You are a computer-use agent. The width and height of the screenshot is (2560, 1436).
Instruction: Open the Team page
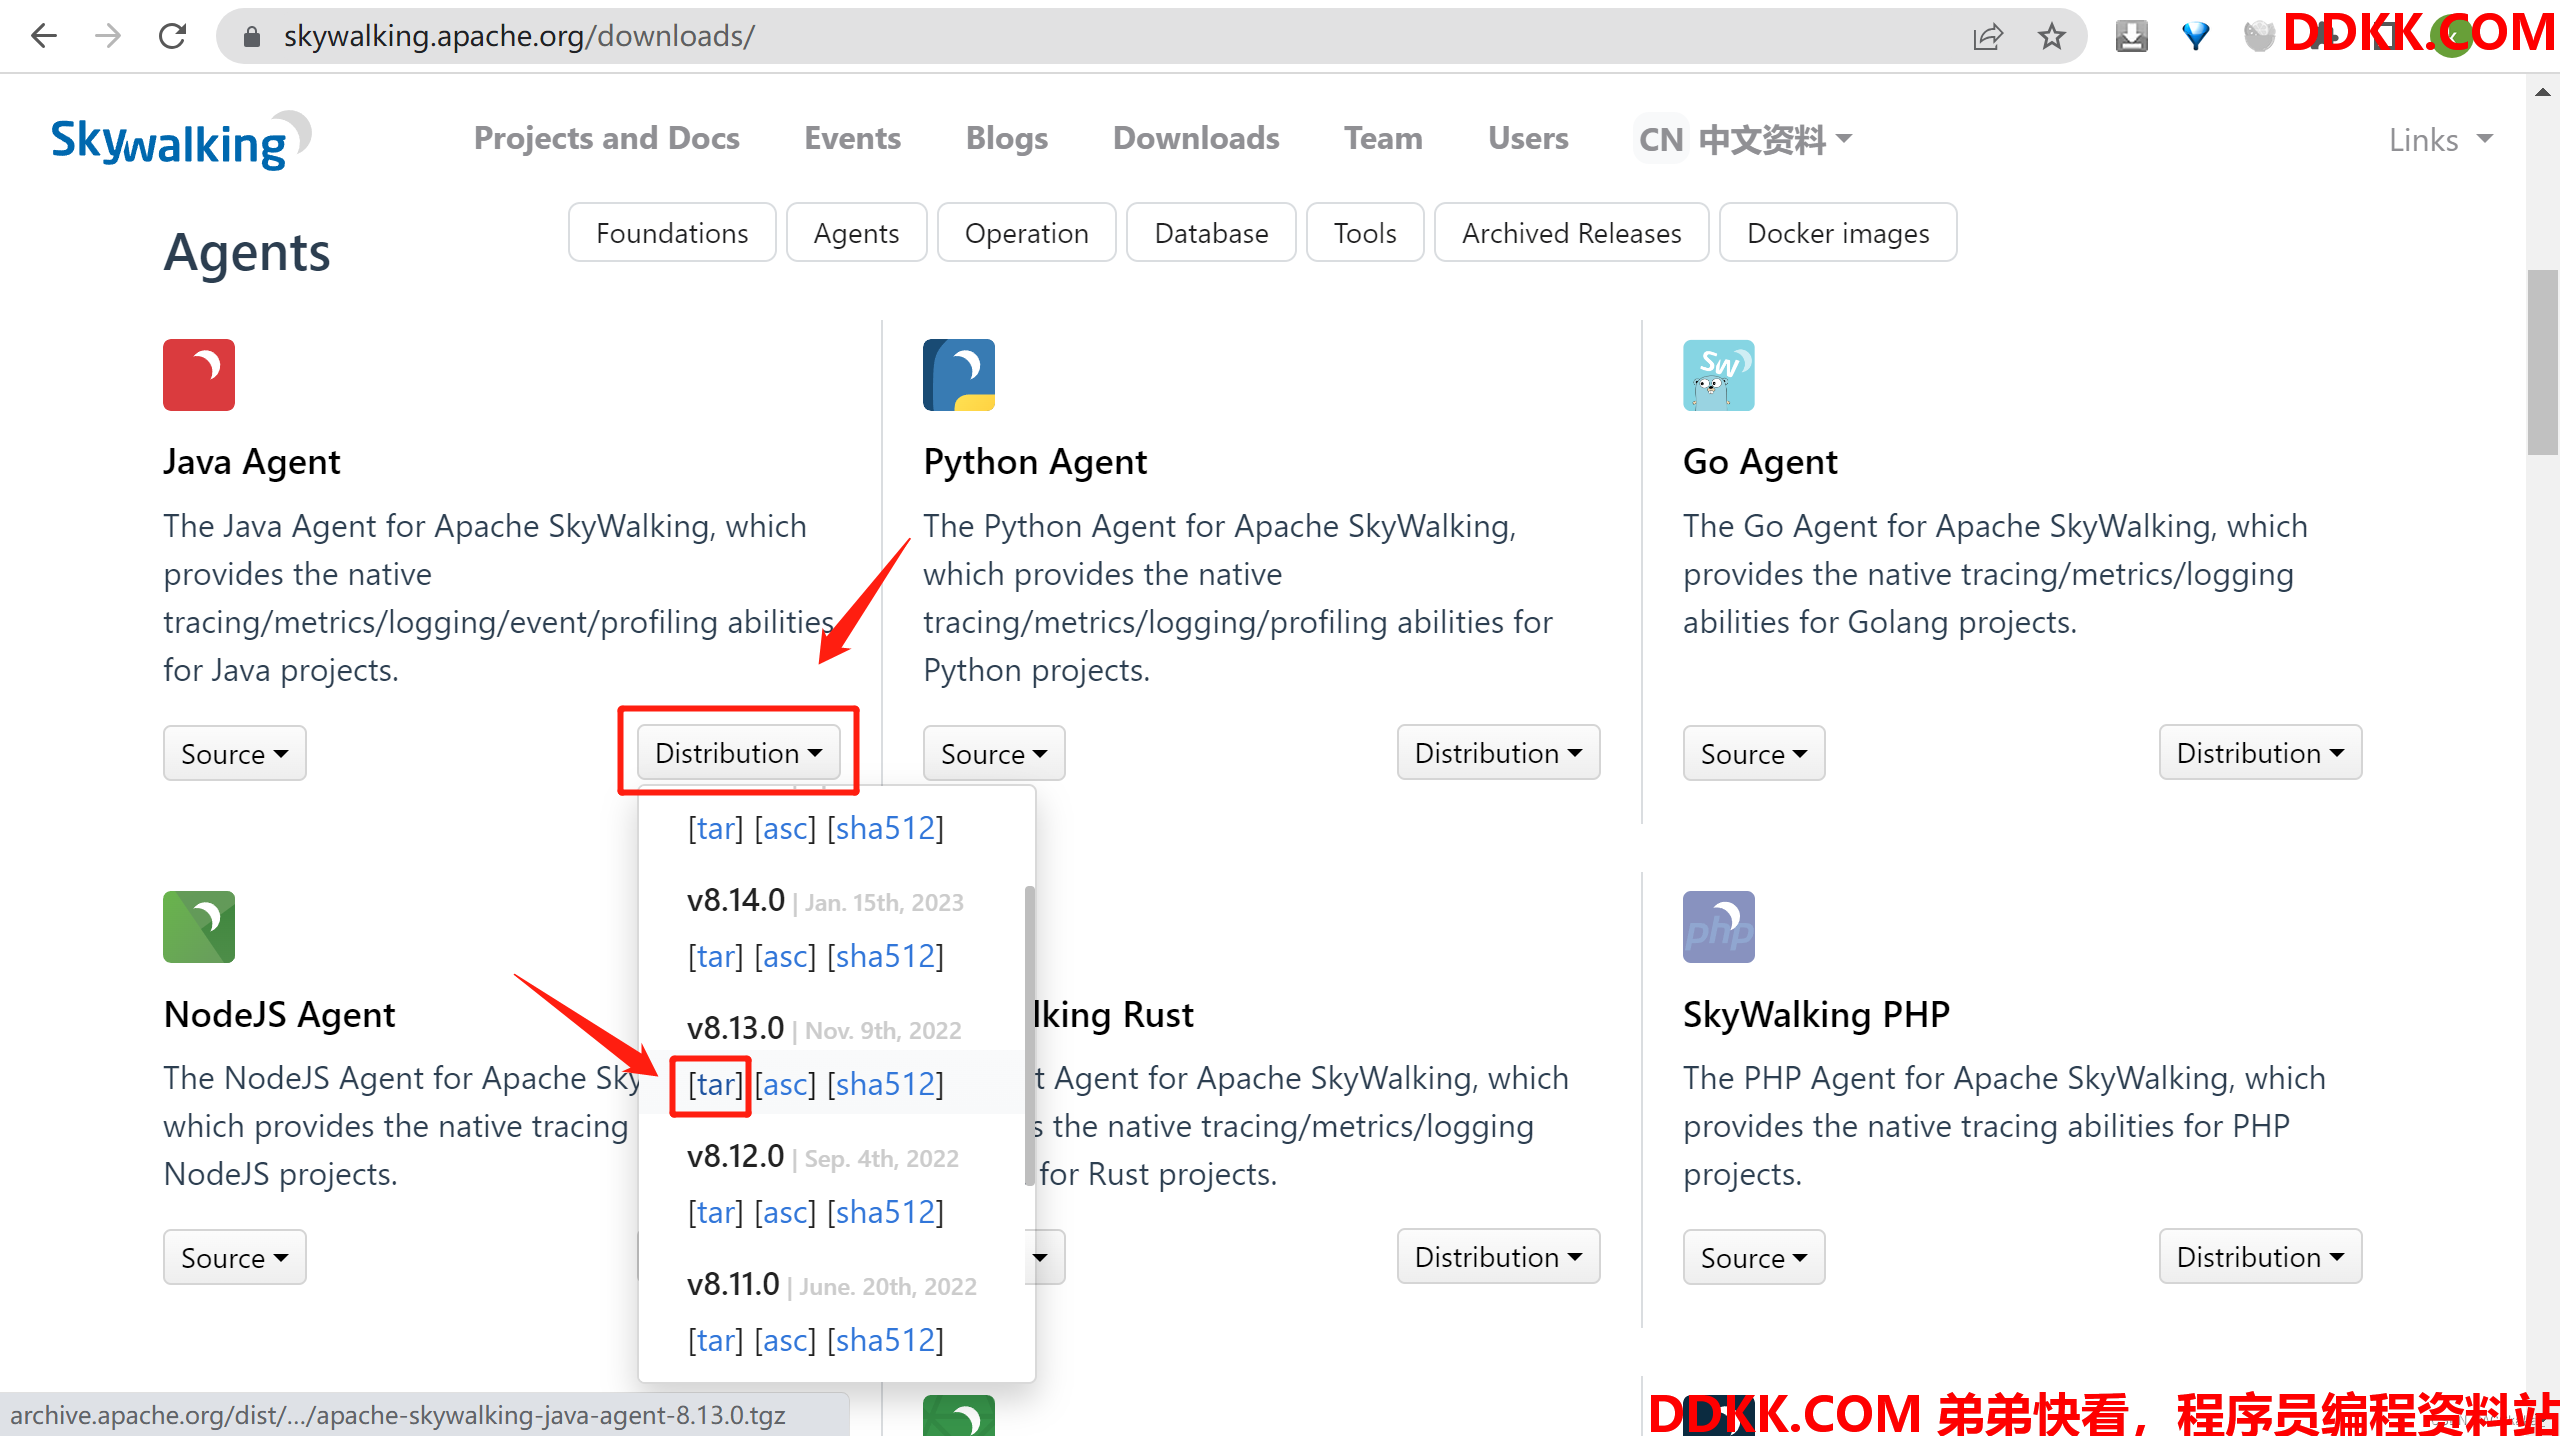pos(1383,138)
